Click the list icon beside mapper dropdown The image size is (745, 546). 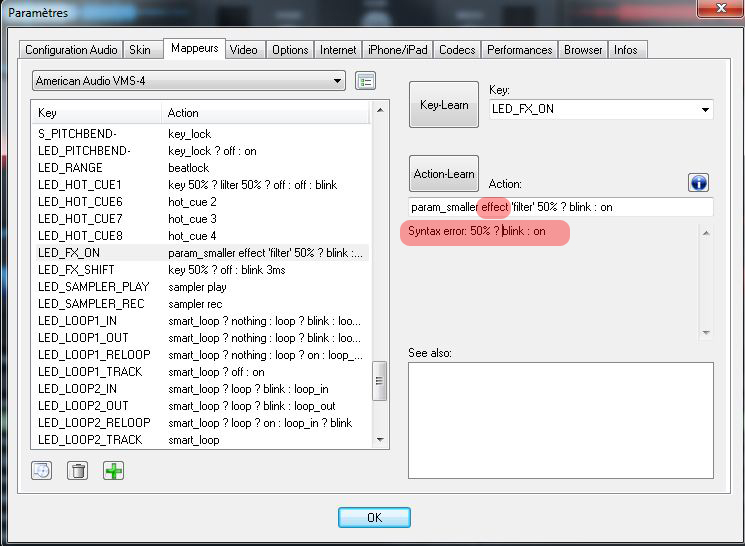365,81
